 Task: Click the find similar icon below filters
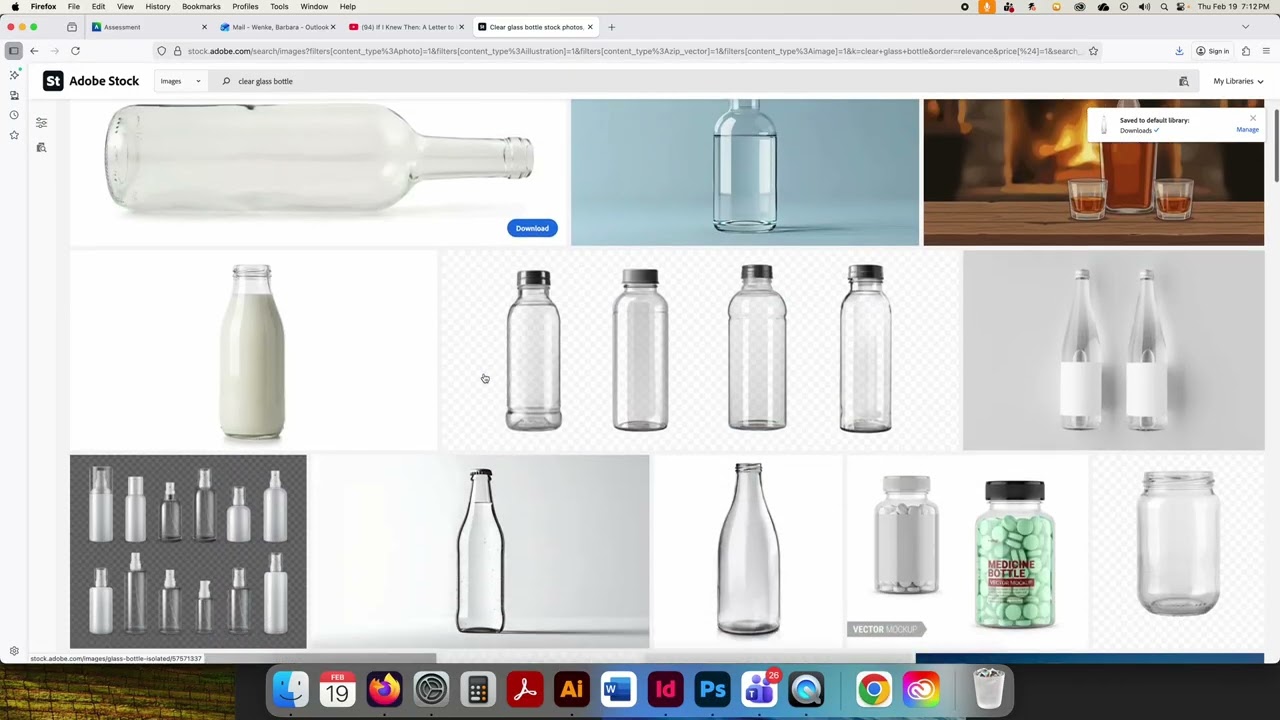pyautogui.click(x=41, y=147)
